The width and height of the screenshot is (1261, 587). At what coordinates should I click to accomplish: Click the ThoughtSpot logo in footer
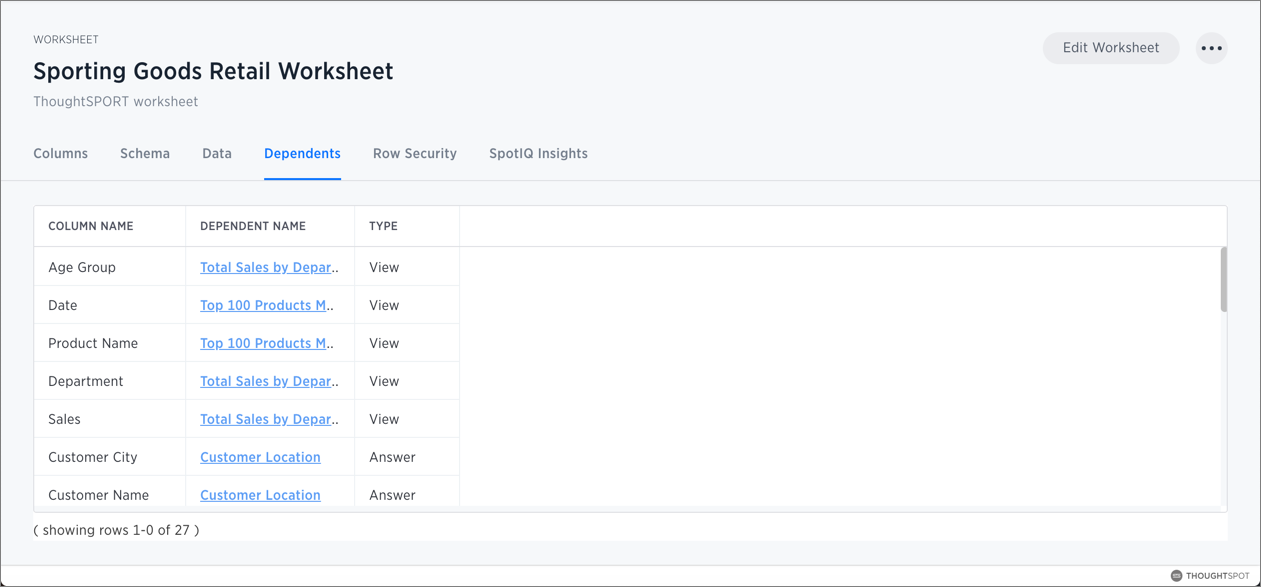[x=1209, y=576]
